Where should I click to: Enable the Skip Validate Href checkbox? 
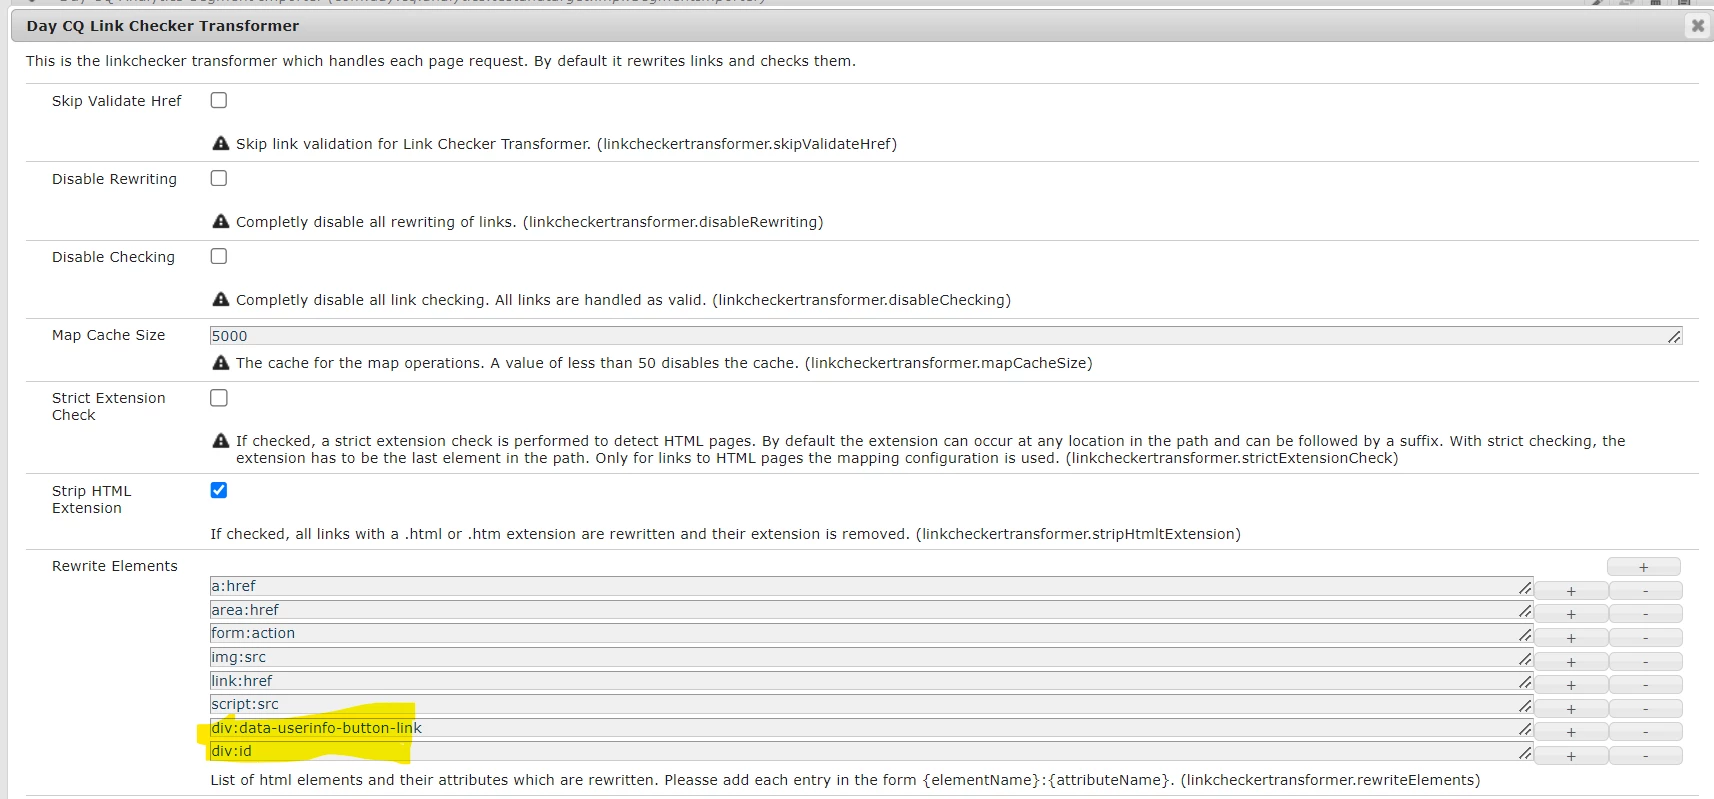click(219, 100)
